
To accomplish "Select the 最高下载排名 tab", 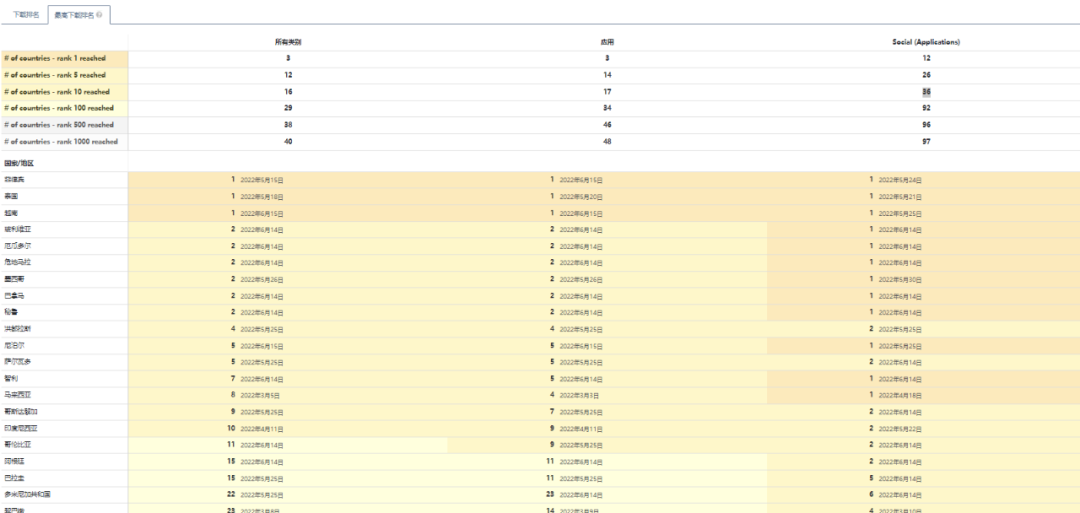I will [x=73, y=15].
